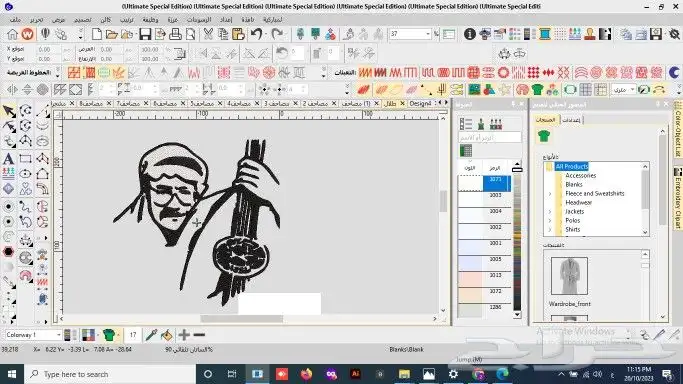Remove a color with the minus icon
683x384 pixels.
coord(199,335)
